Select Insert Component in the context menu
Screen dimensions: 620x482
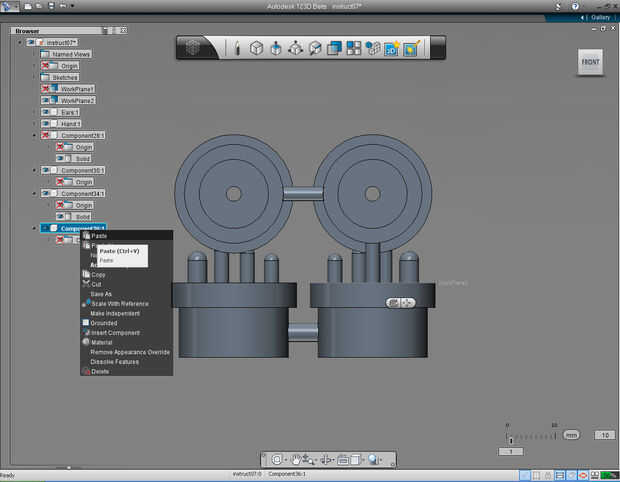(x=115, y=332)
